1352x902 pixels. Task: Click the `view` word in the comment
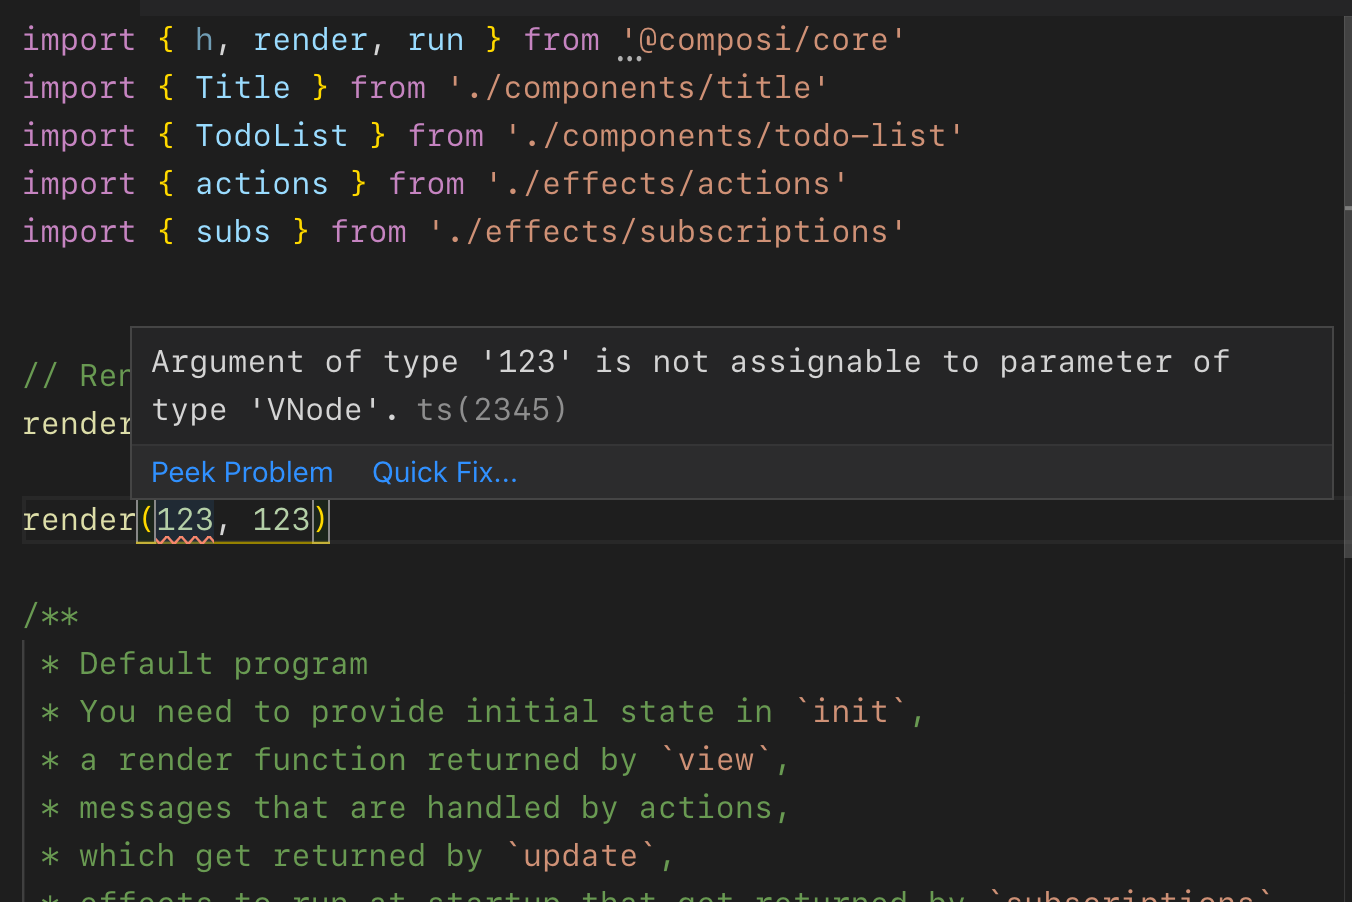coord(716,760)
